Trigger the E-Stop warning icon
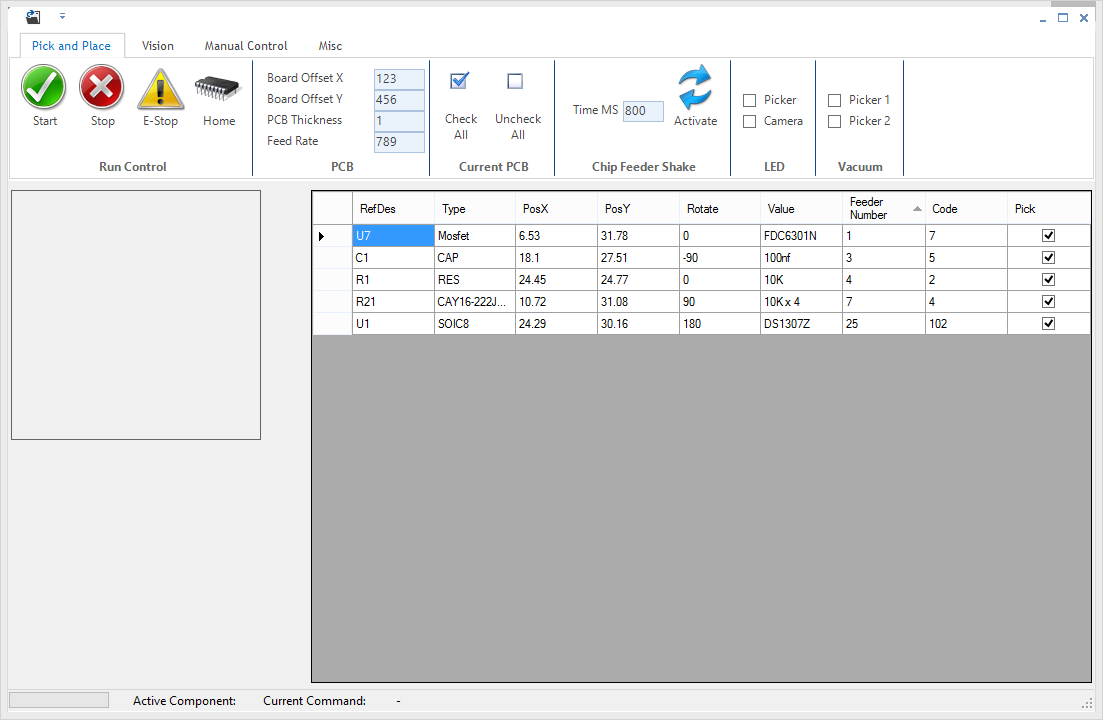This screenshot has height=720, width=1103. pyautogui.click(x=160, y=88)
